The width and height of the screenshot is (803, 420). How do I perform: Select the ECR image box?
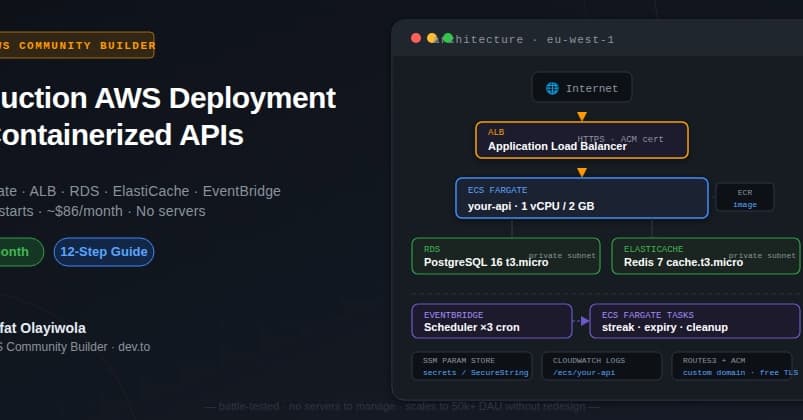745,198
